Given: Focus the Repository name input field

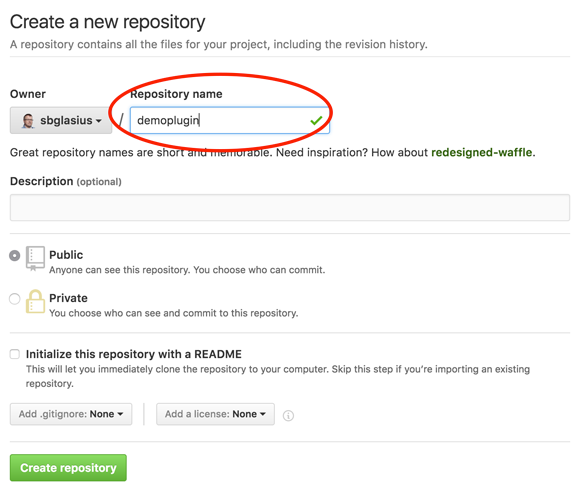Looking at the screenshot, I should pos(230,120).
